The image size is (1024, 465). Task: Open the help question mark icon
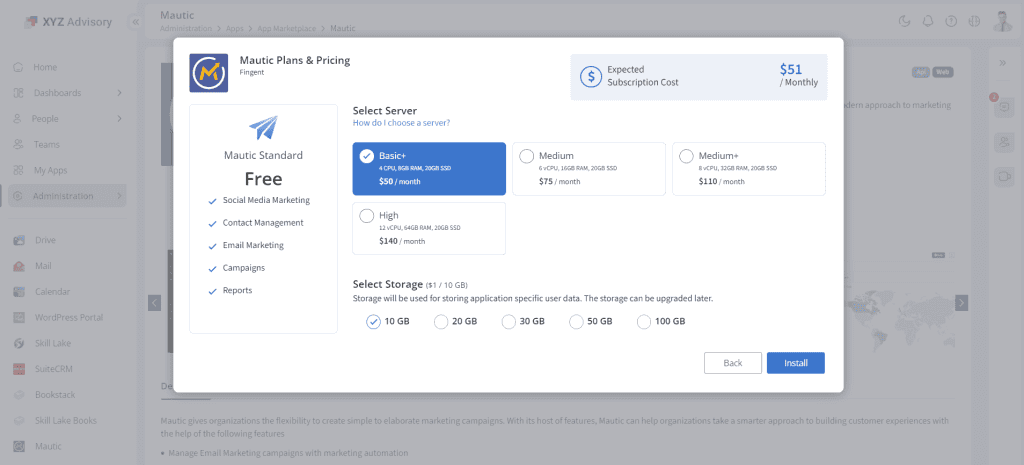[x=952, y=21]
